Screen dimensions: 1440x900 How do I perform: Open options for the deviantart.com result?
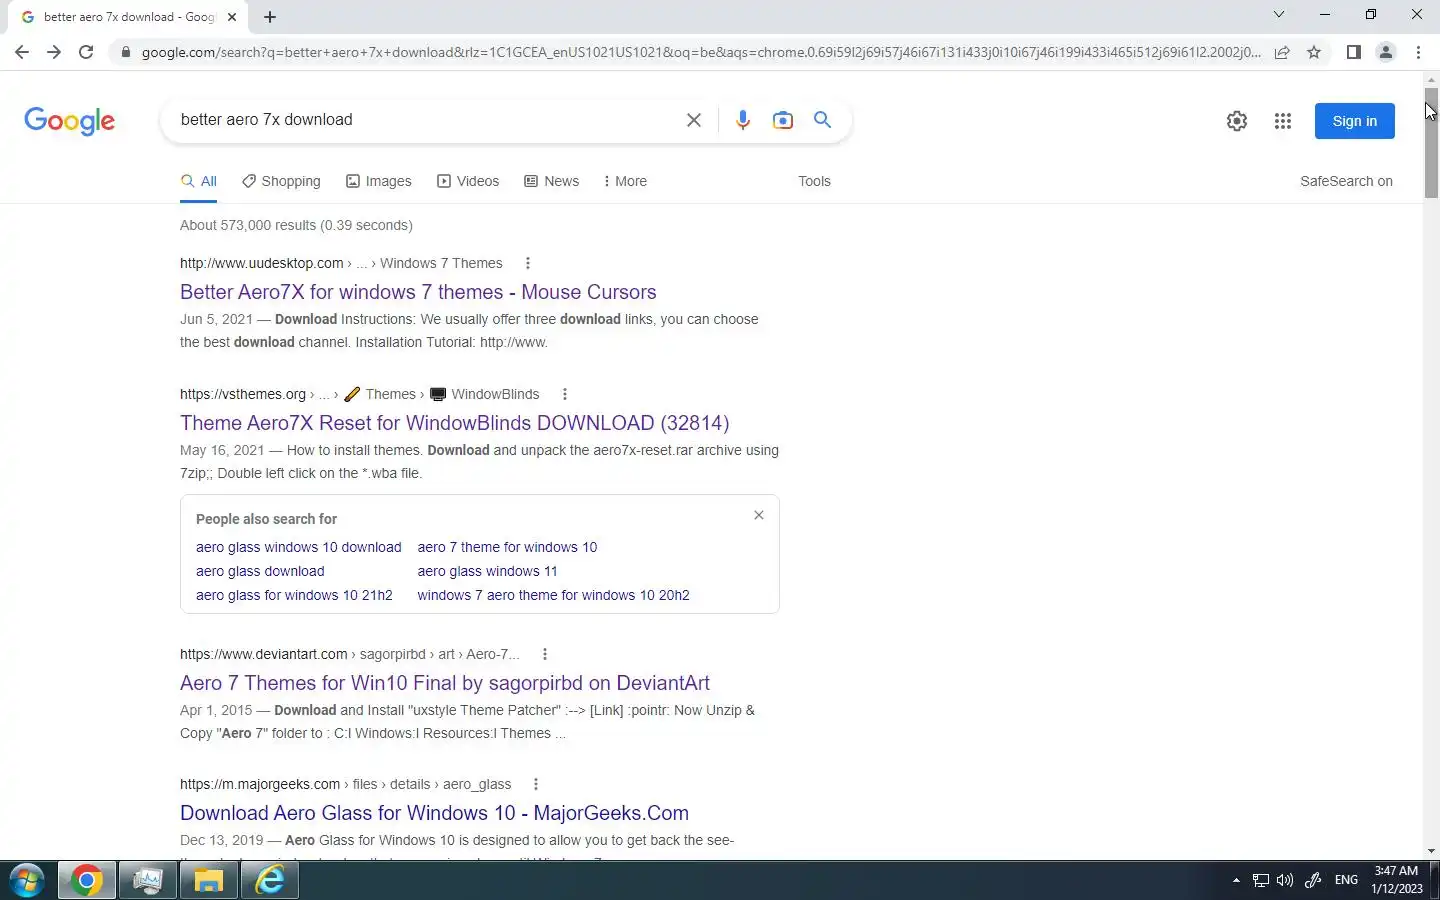click(544, 654)
